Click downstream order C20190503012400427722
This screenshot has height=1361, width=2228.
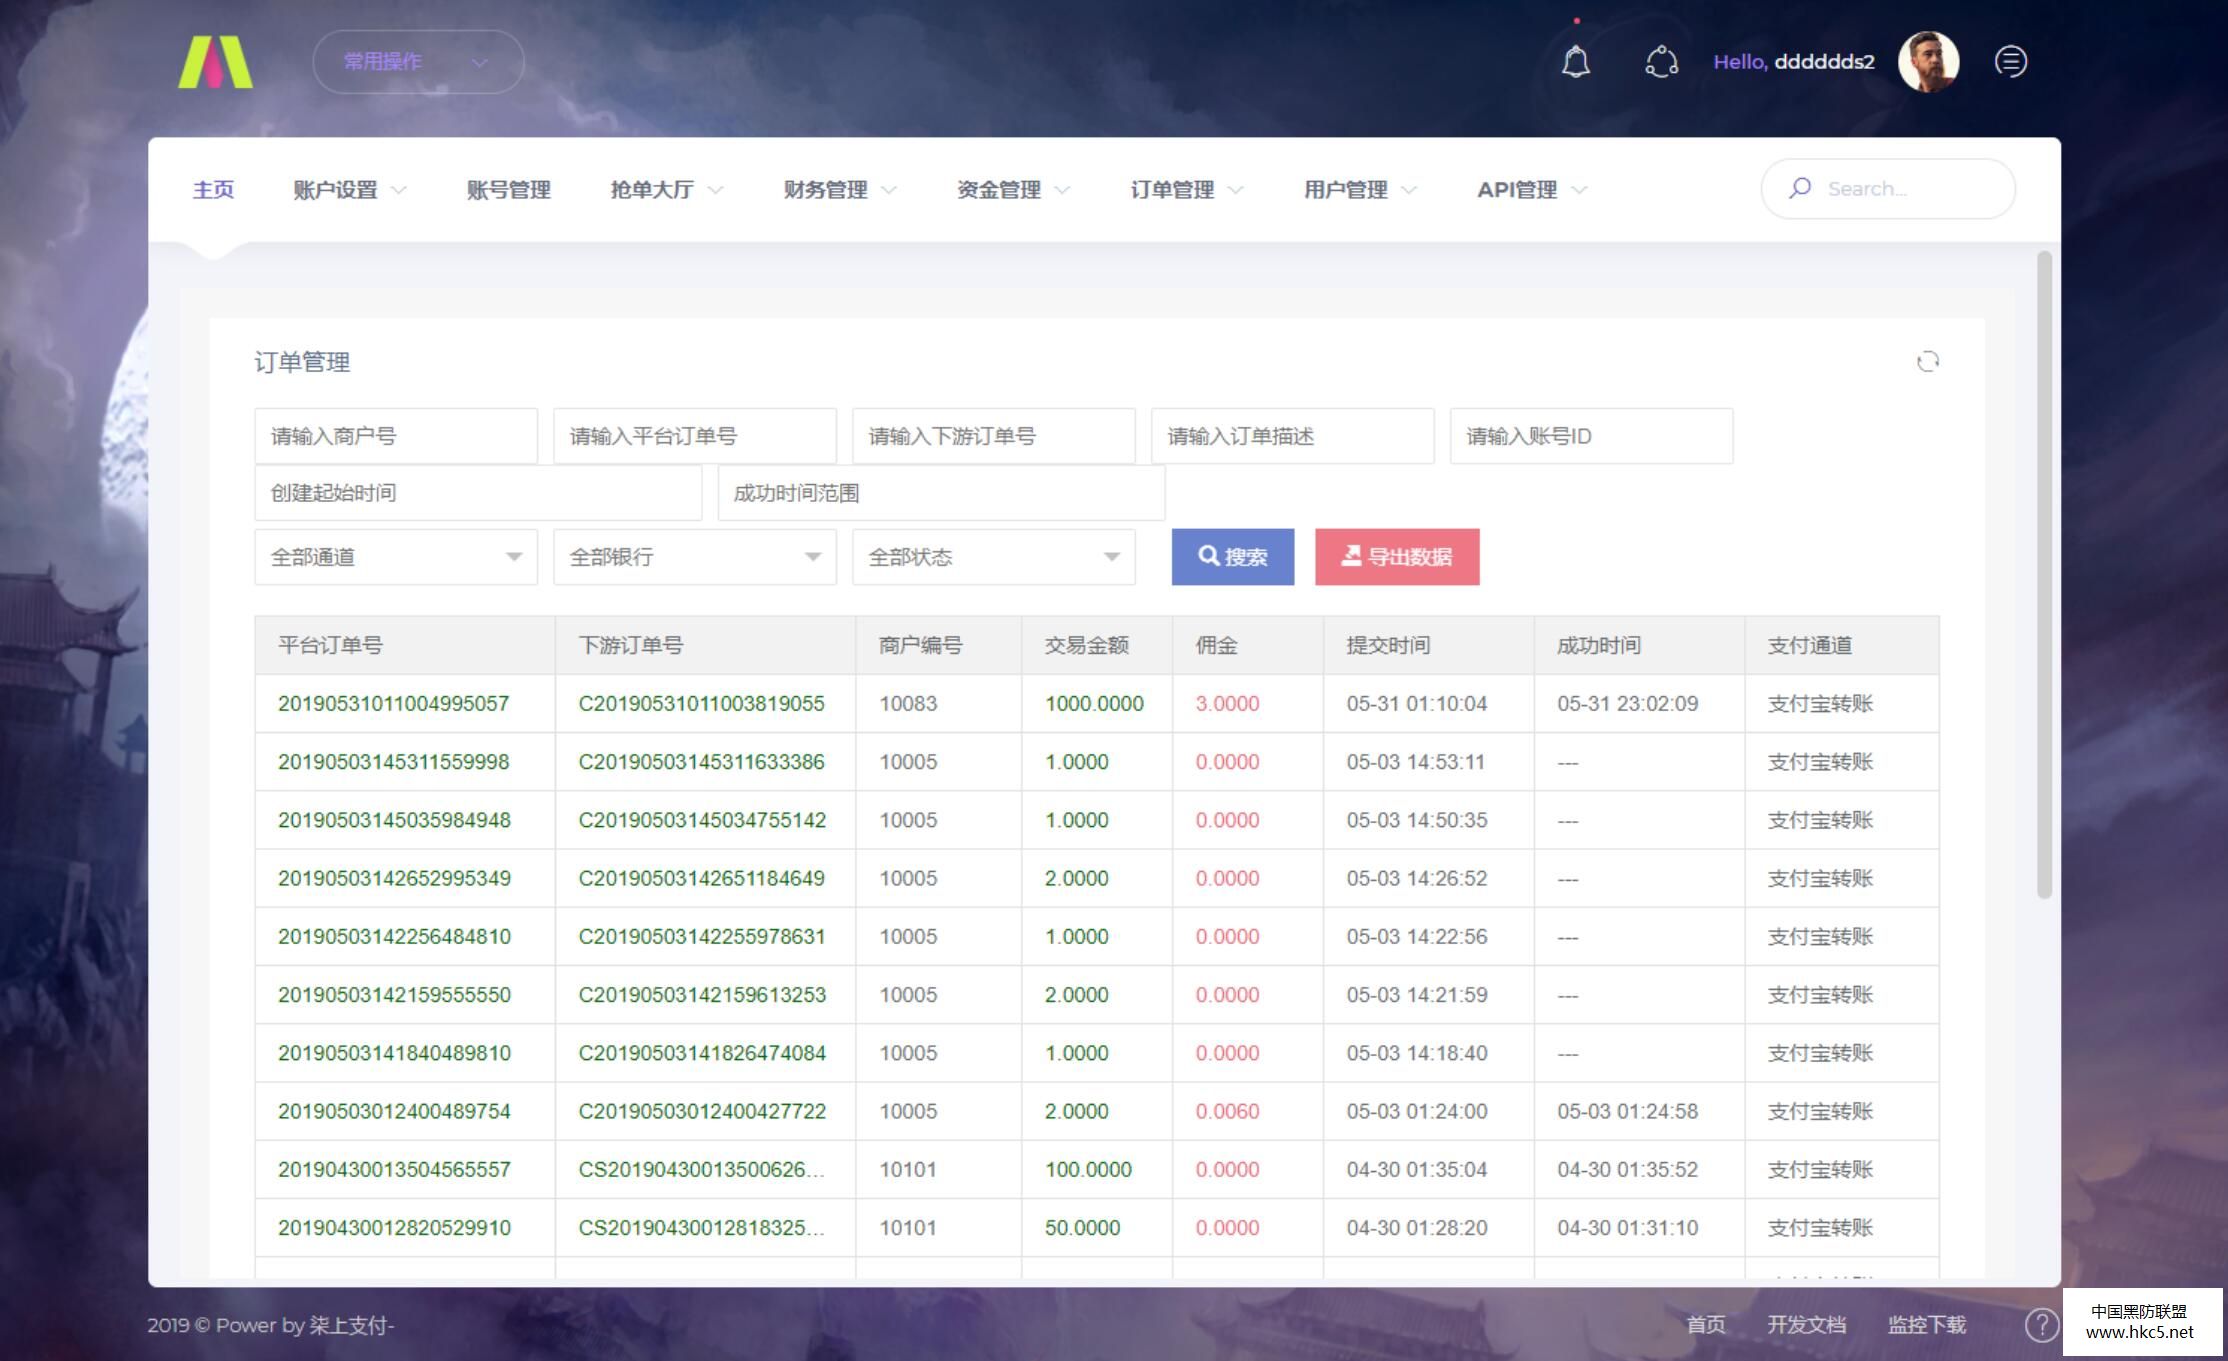click(702, 1111)
